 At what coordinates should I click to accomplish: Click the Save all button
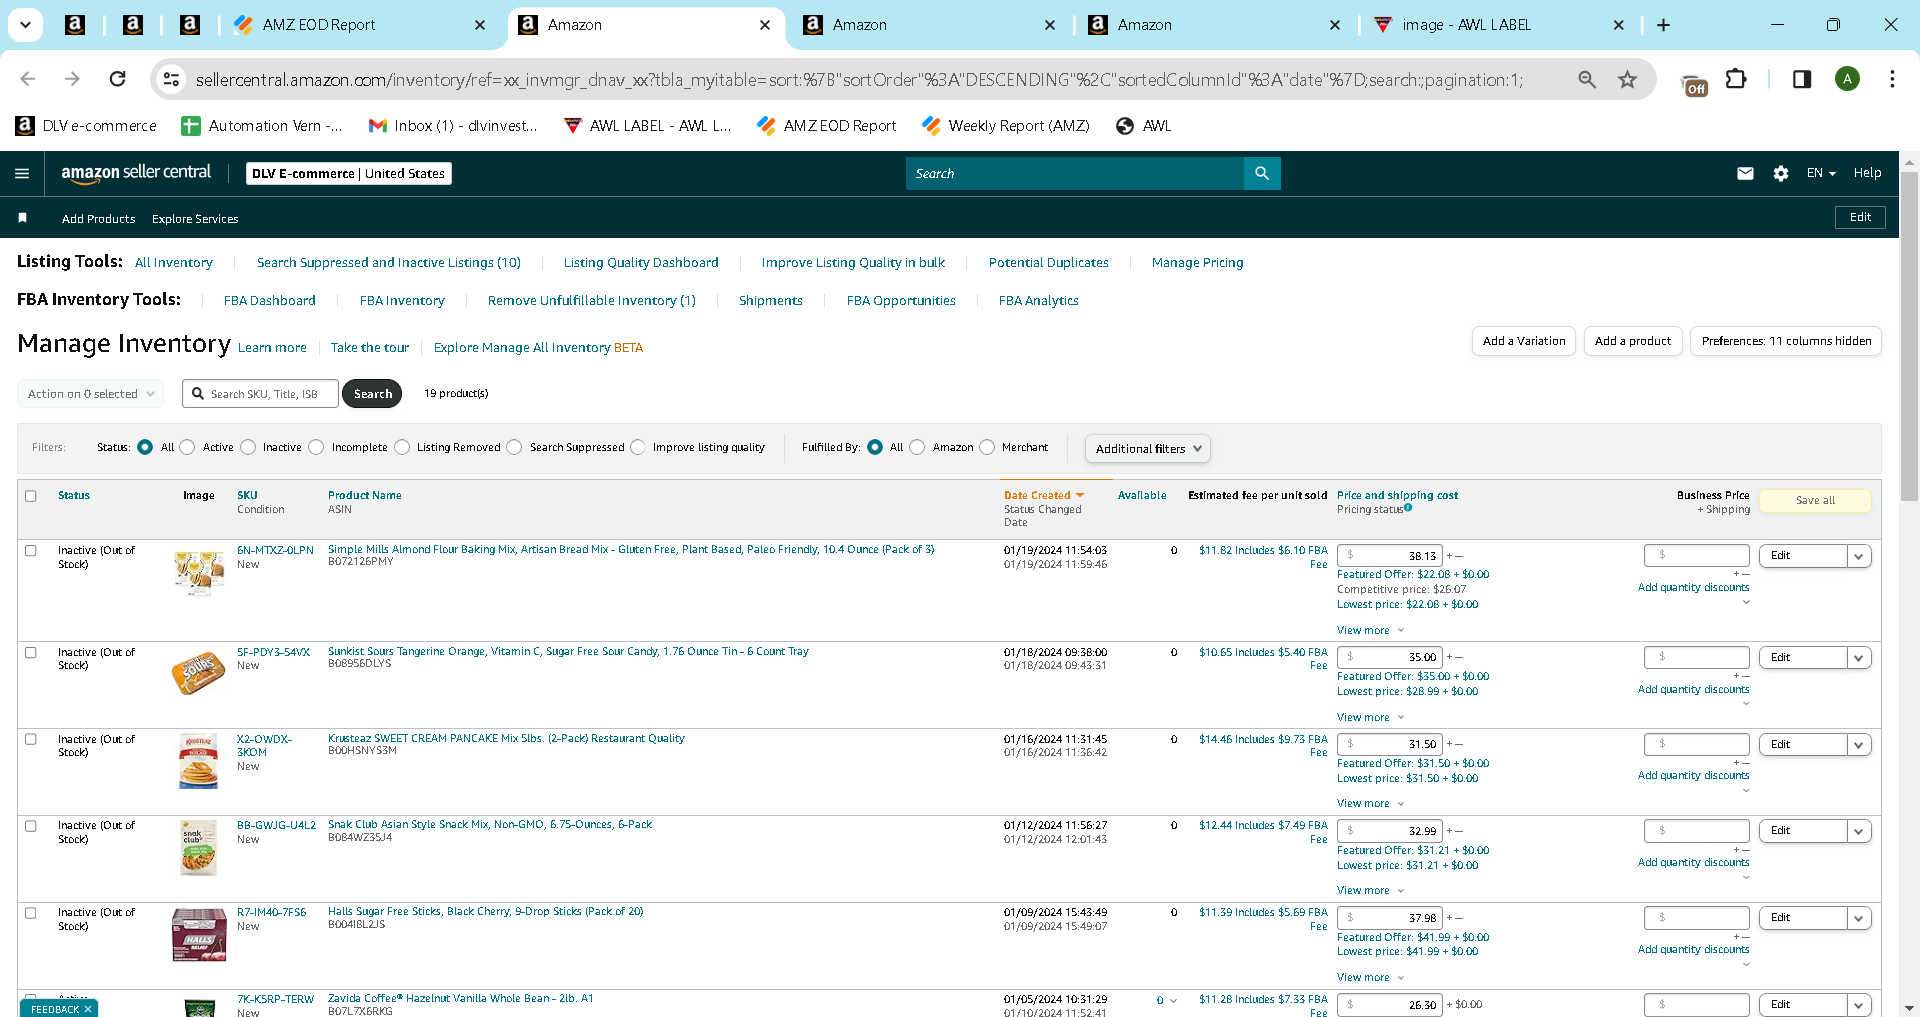[1815, 501]
